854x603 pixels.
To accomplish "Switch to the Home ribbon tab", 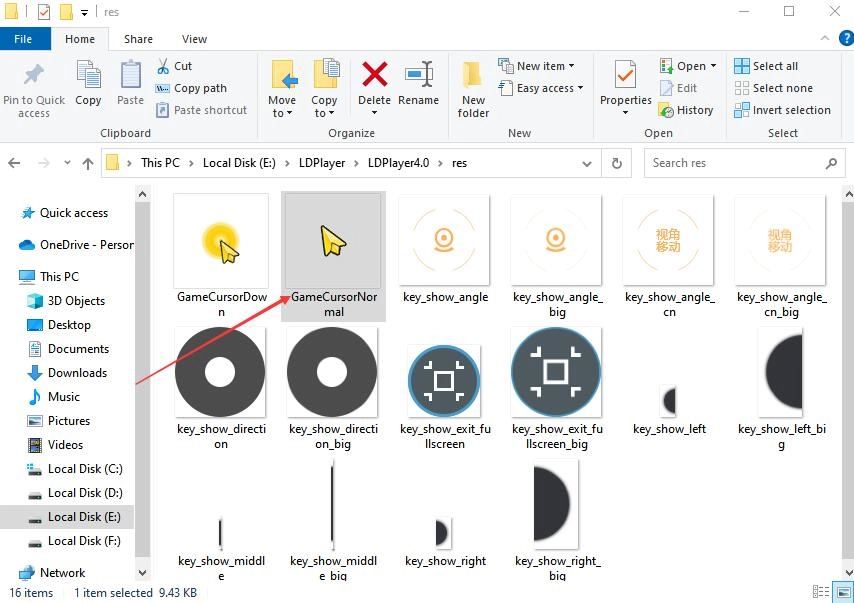I will 80,39.
